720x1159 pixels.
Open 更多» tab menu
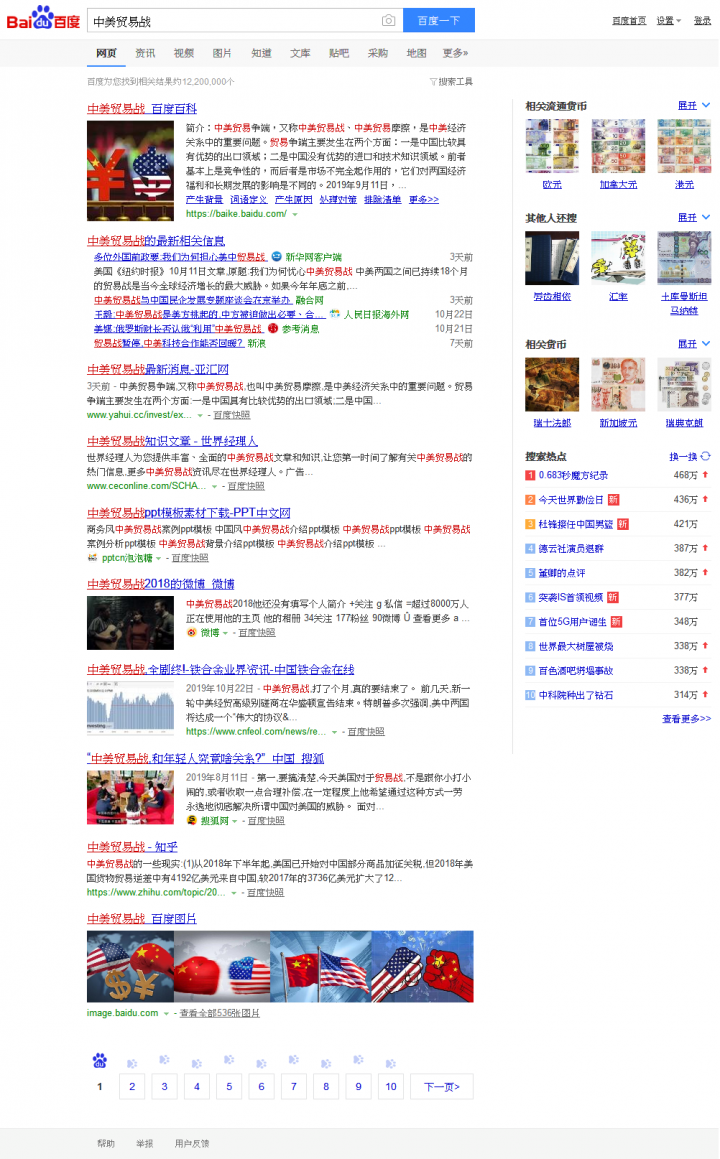[455, 53]
